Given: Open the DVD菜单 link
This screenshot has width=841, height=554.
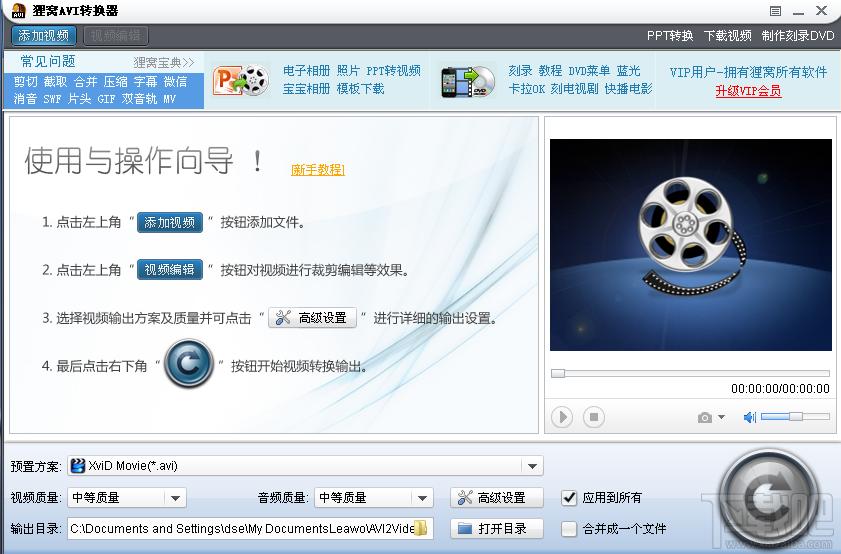Looking at the screenshot, I should (x=589, y=71).
